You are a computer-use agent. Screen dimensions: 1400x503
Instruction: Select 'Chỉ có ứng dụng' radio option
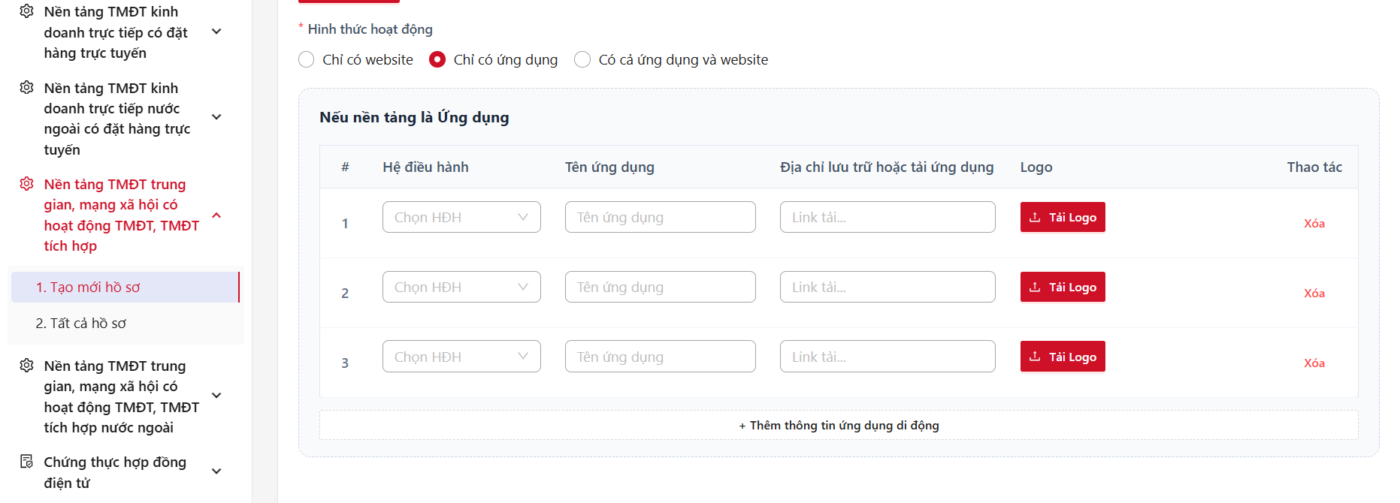point(437,60)
